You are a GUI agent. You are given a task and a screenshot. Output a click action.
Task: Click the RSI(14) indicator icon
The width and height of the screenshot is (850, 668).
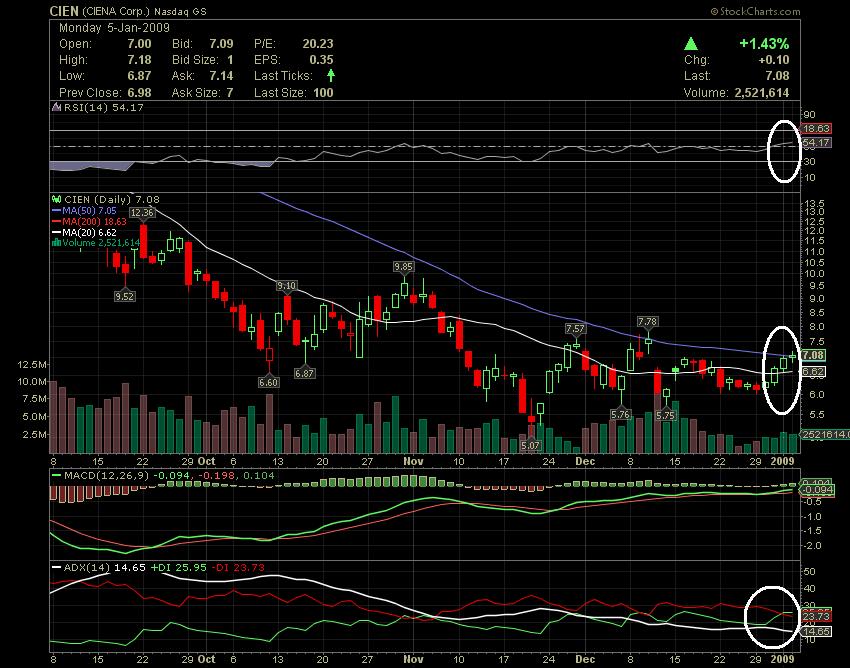56,107
